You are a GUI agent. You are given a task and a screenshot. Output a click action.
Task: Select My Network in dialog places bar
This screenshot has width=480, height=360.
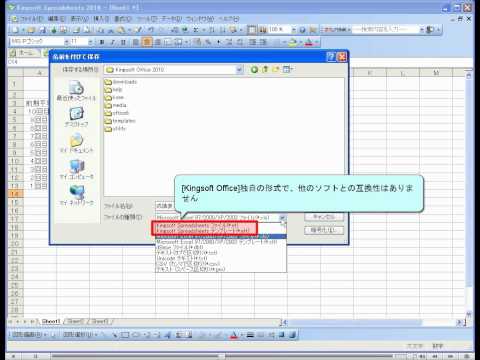[76, 196]
